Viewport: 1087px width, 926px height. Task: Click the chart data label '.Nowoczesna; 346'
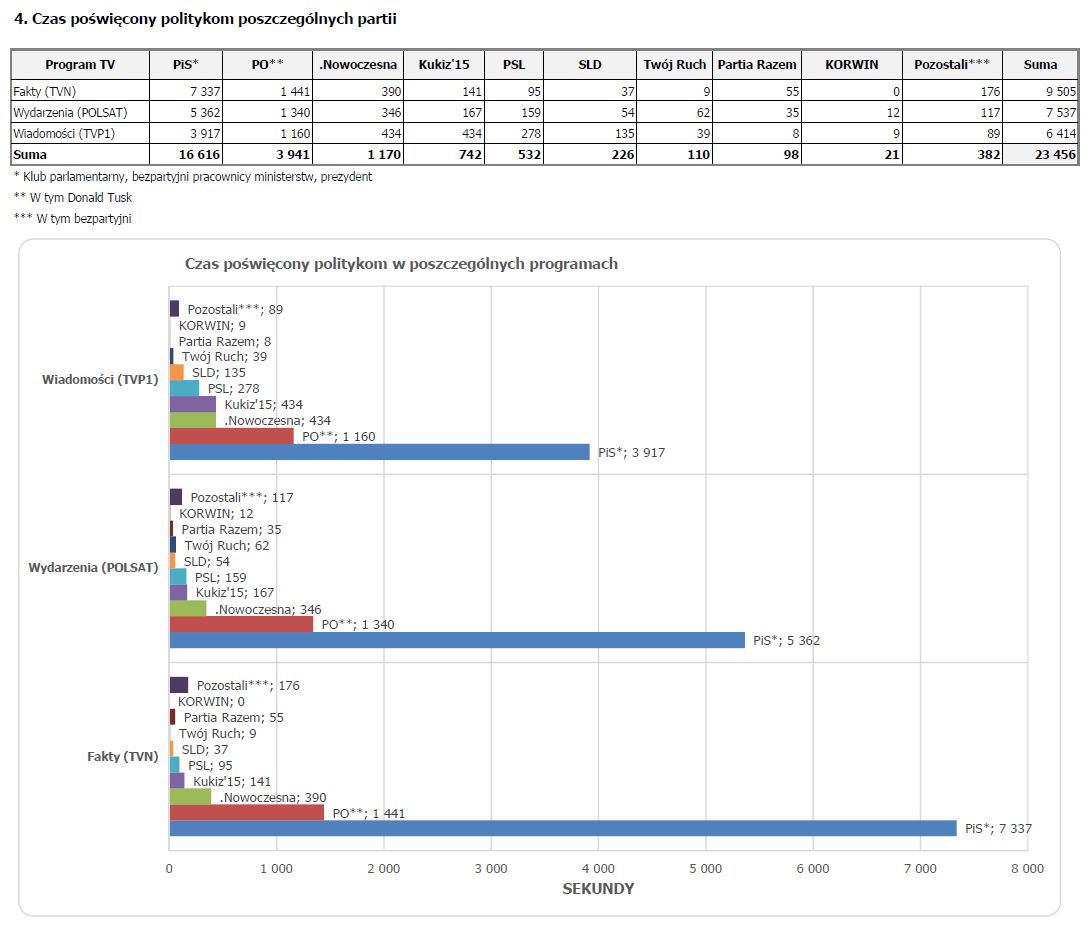268,609
